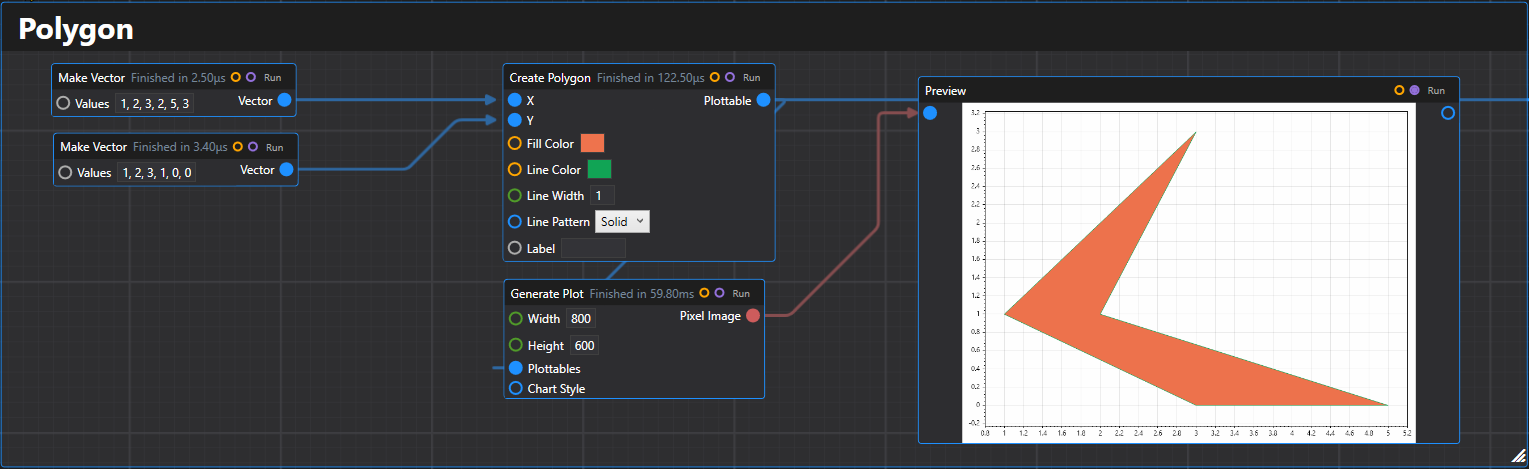Click the Preview node title
Screen dimensions: 1529x469
click(x=945, y=91)
